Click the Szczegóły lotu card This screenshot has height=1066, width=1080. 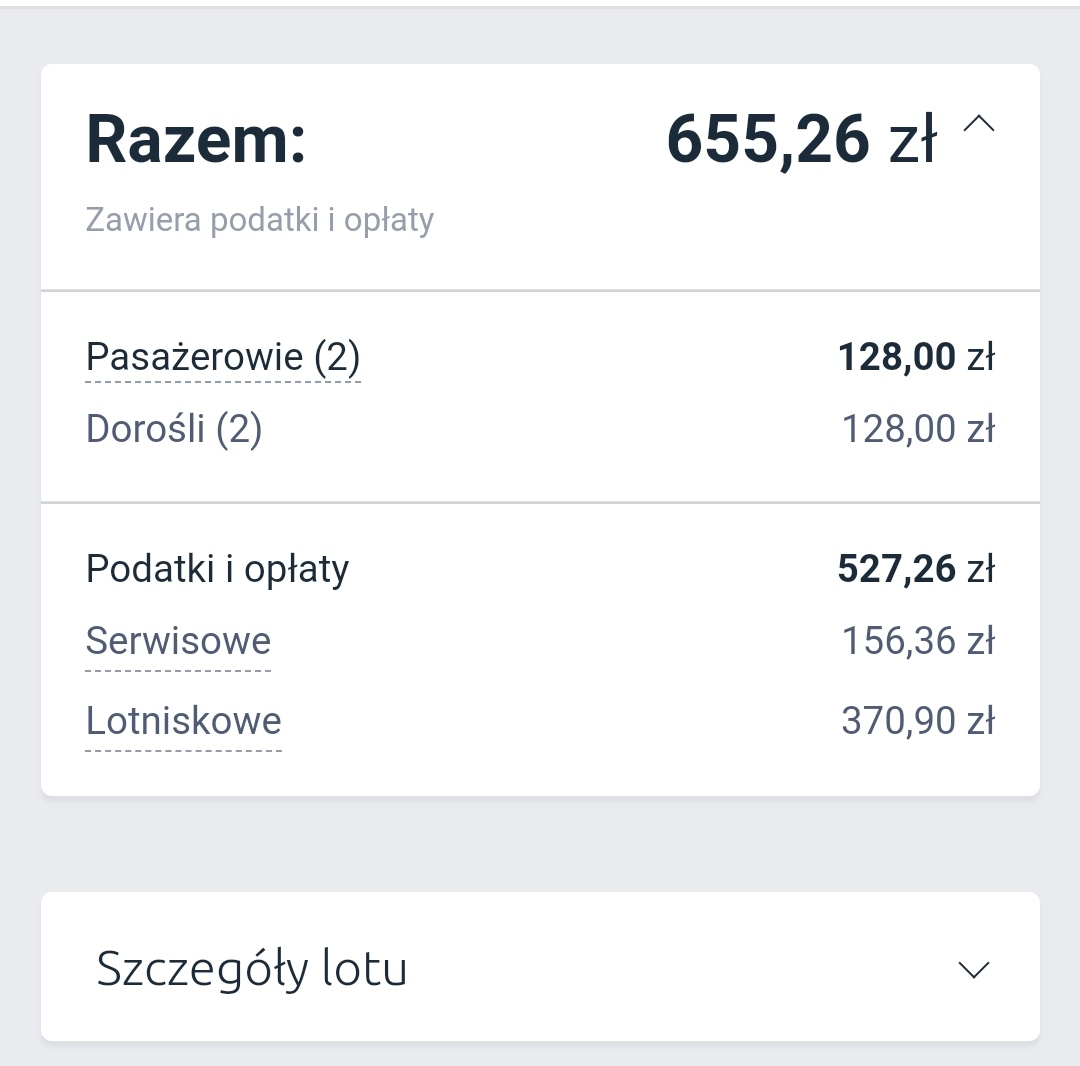pyautogui.click(x=540, y=966)
